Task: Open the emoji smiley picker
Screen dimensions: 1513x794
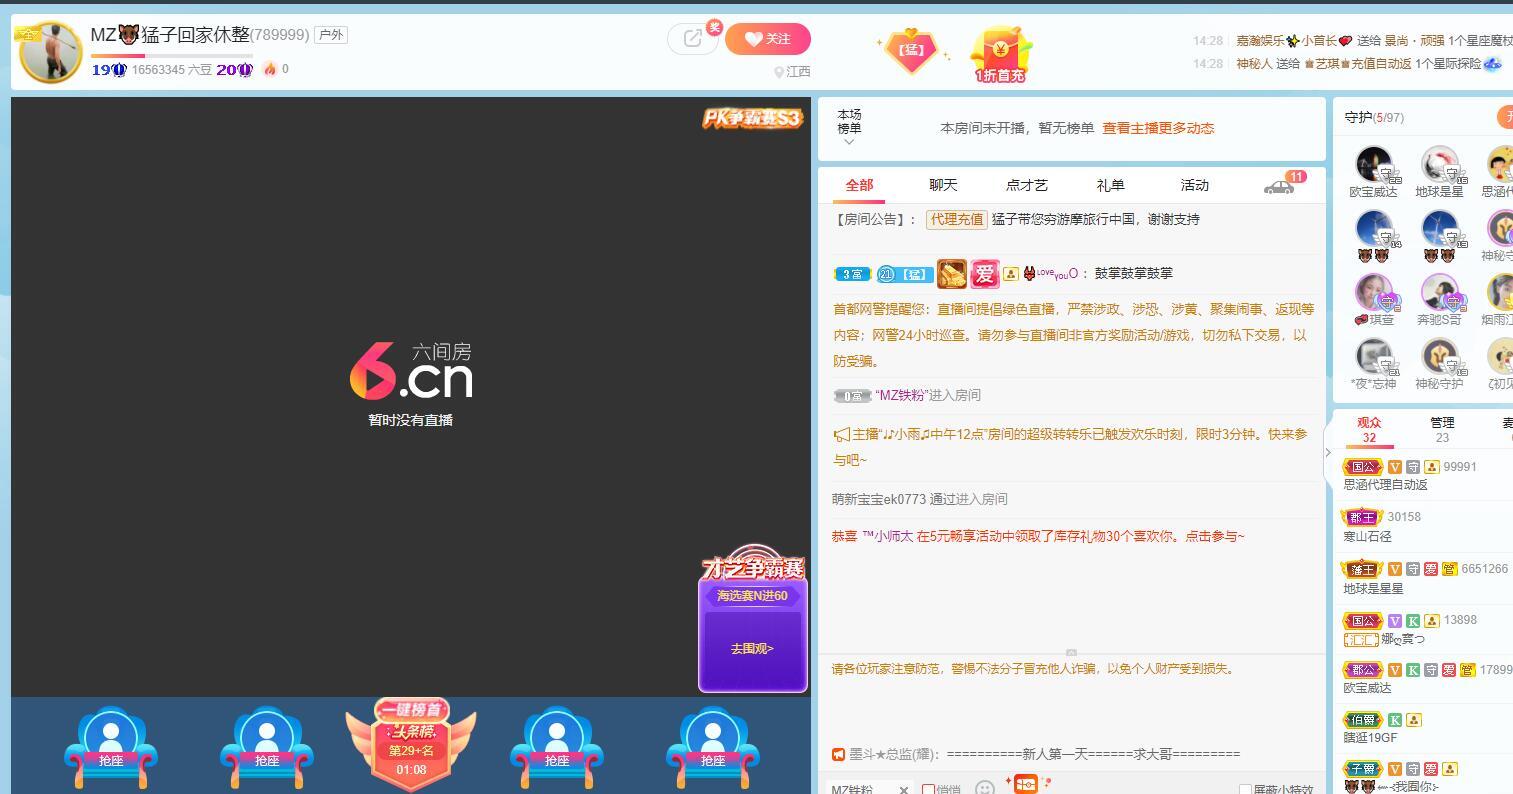Action: point(985,788)
